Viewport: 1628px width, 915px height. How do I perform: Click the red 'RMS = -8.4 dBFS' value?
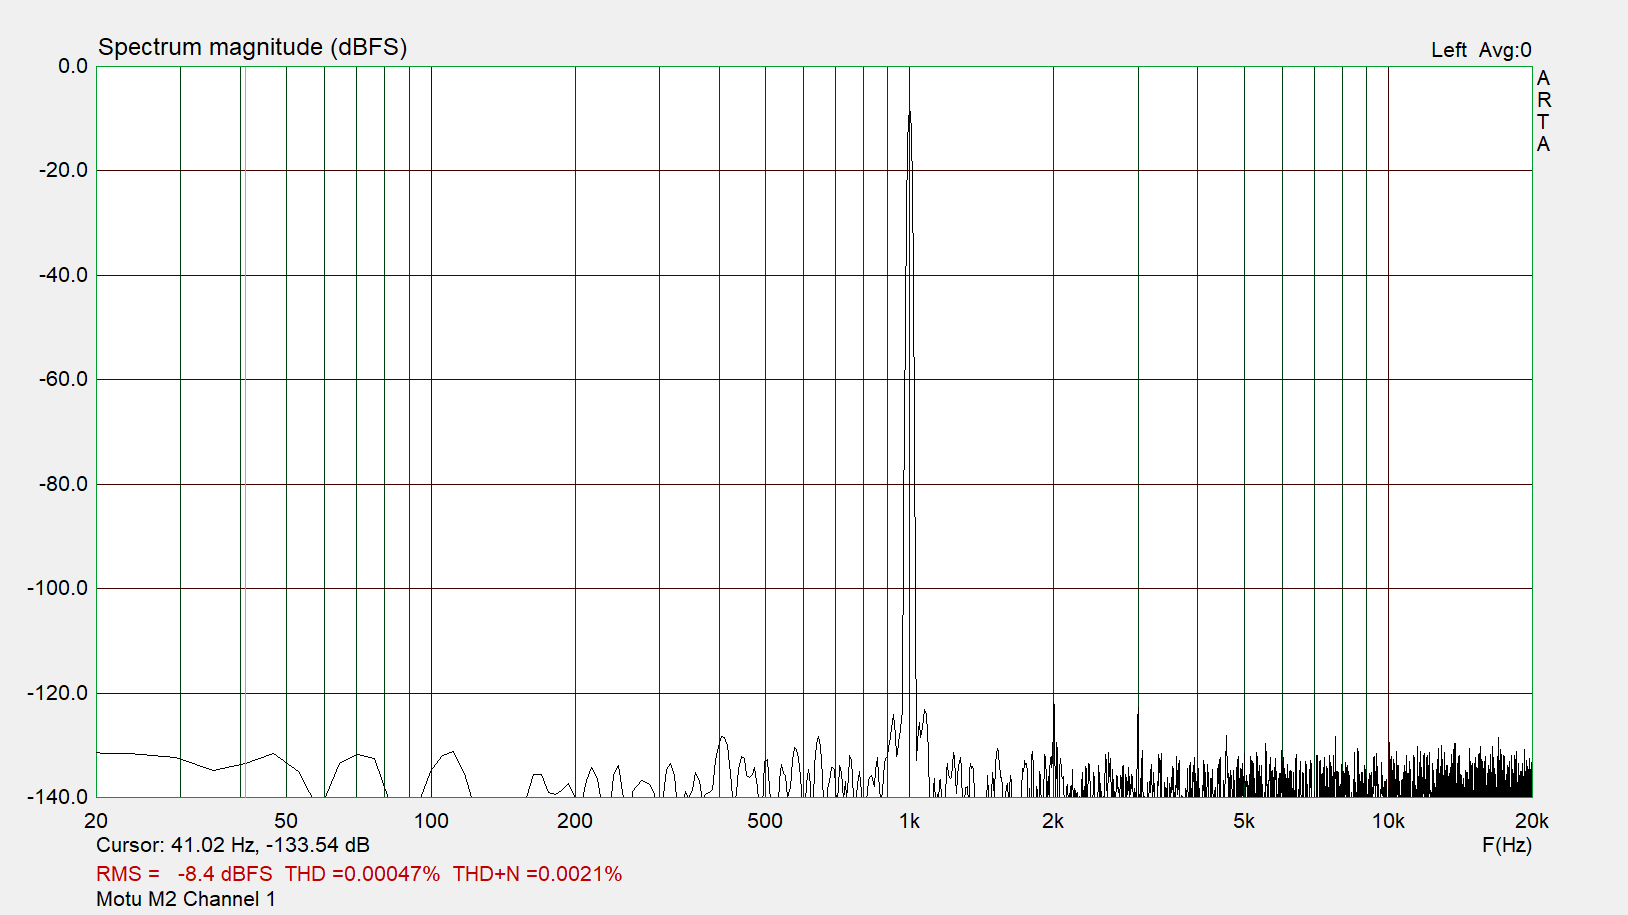coord(184,874)
